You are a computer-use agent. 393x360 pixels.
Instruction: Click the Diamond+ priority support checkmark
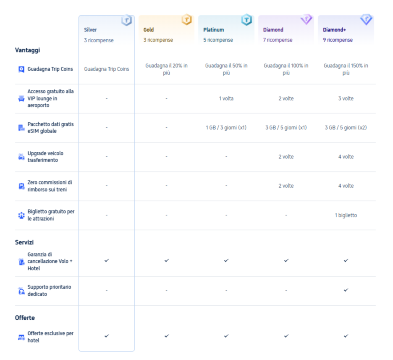coord(346,290)
